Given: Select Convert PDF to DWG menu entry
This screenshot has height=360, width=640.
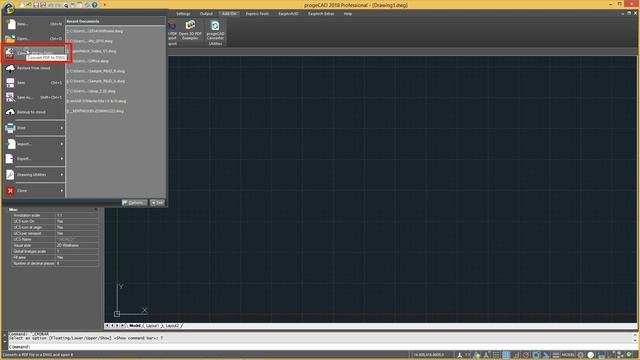Looking at the screenshot, I should (35, 53).
